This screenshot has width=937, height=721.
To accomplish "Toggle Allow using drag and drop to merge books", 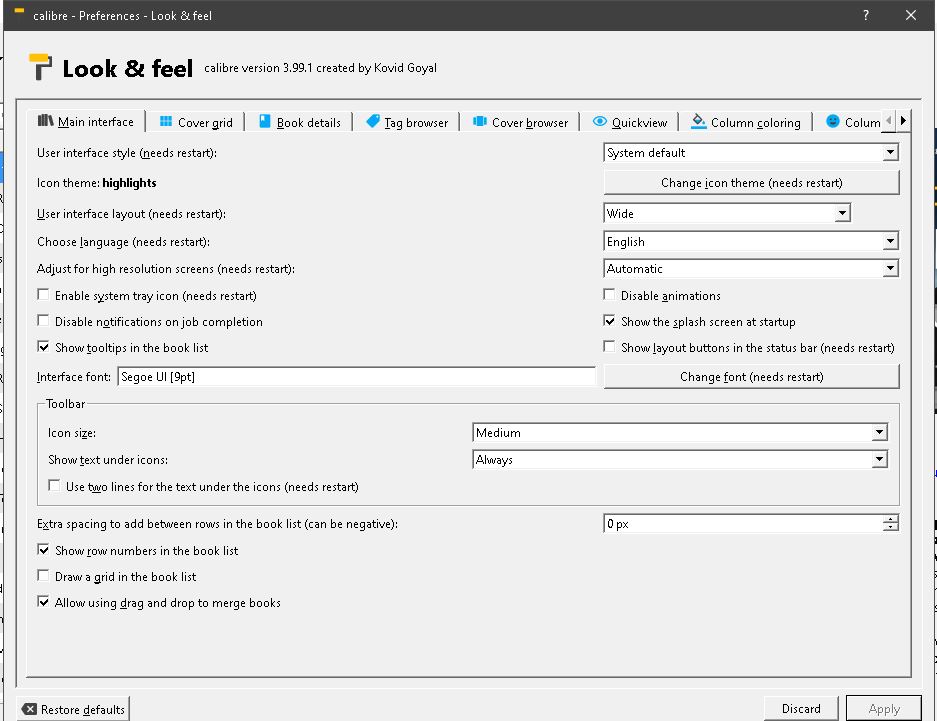I will pyautogui.click(x=43, y=602).
